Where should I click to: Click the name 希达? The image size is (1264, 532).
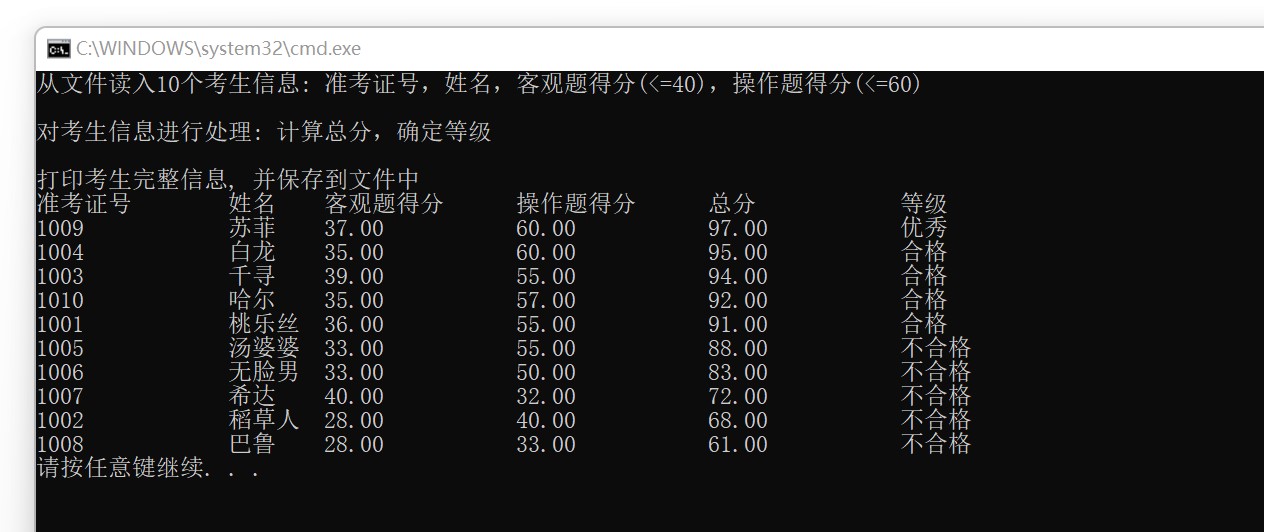pyautogui.click(x=252, y=396)
